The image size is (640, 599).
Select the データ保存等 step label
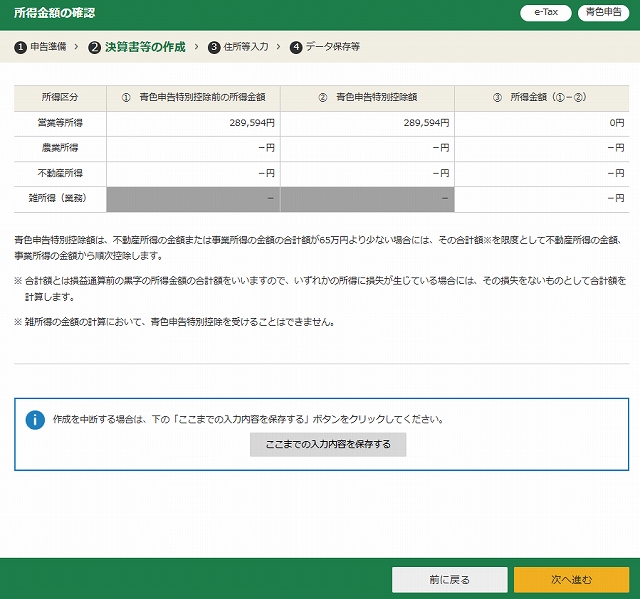pyautogui.click(x=332, y=47)
